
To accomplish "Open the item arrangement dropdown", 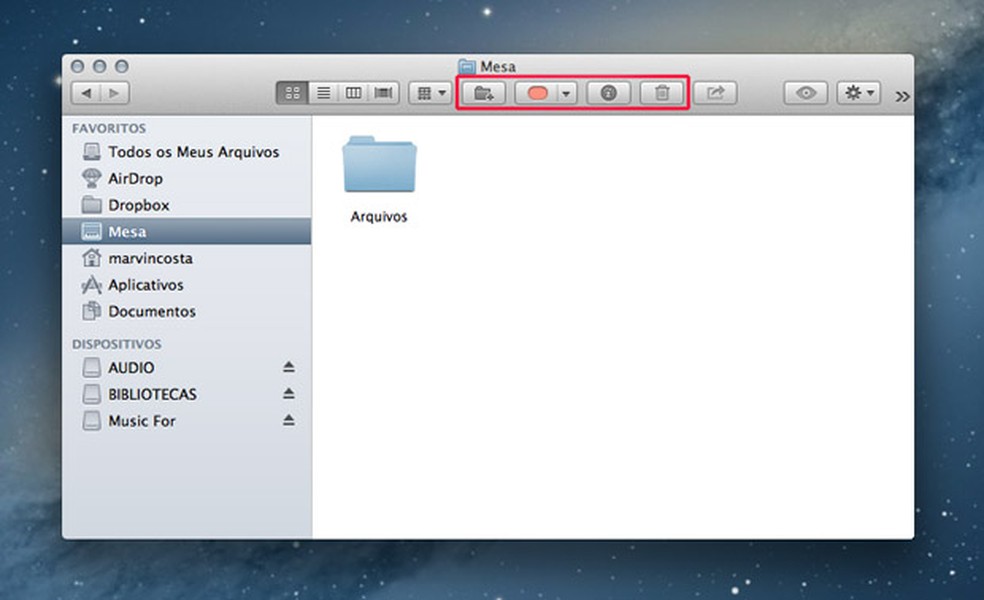I will 430,94.
